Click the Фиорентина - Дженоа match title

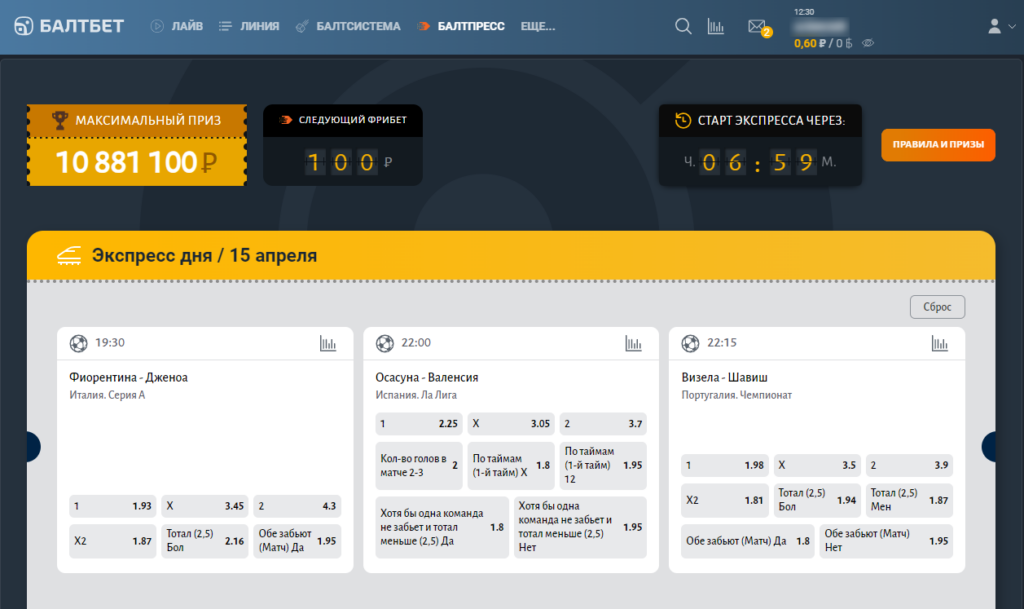point(129,377)
